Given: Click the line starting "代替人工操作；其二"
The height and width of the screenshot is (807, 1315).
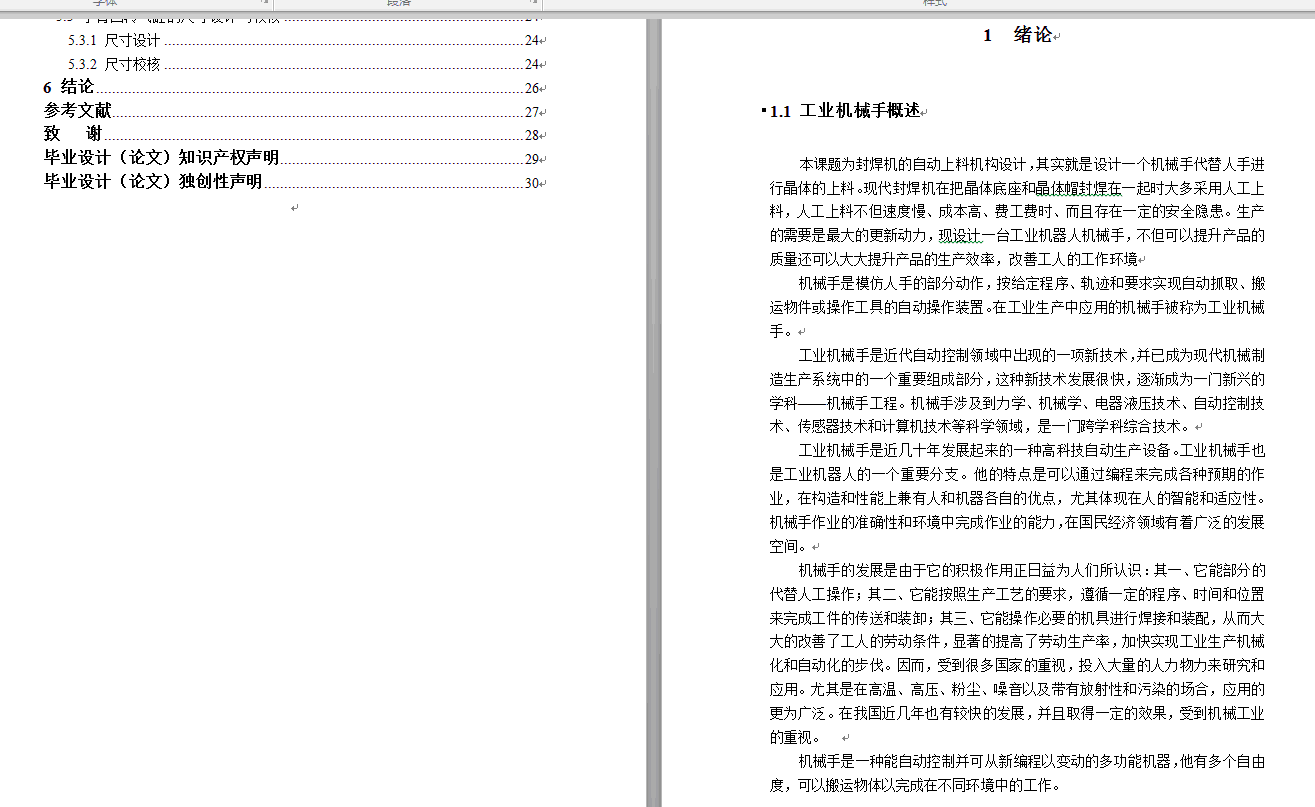Looking at the screenshot, I should (x=1017, y=594).
